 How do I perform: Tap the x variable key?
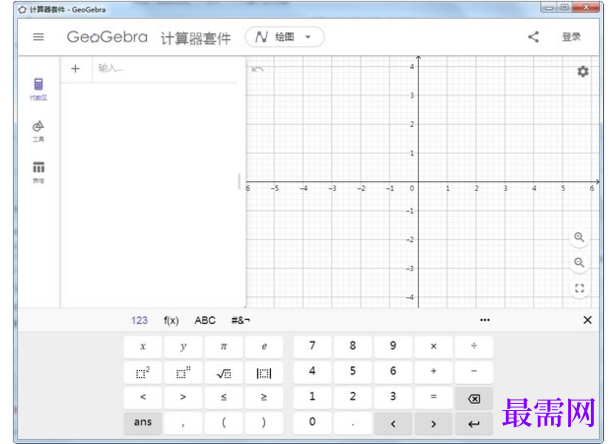coord(143,346)
